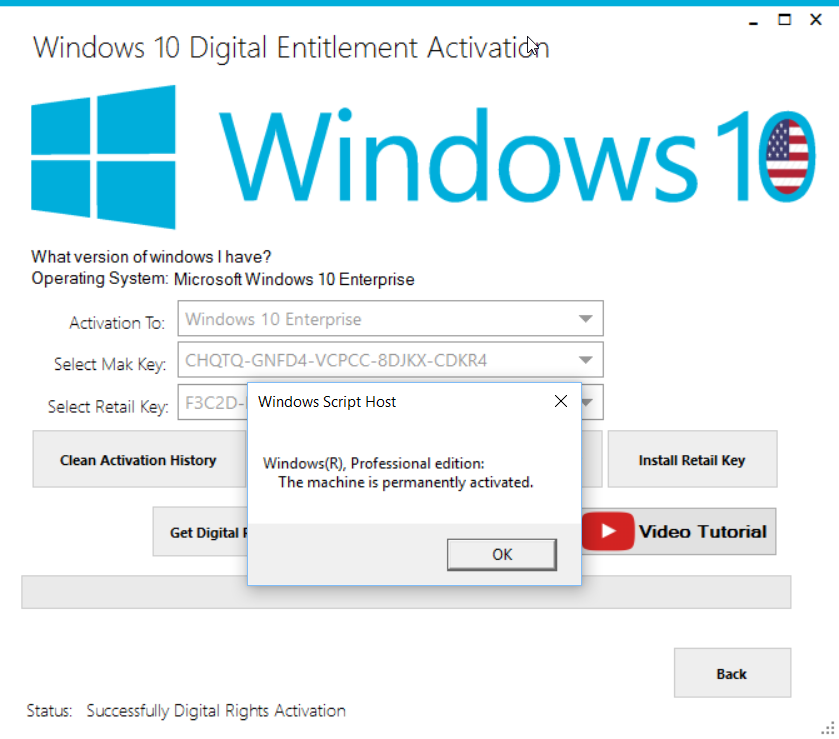This screenshot has width=839, height=739.
Task: Close the activation window
Action: point(815,20)
